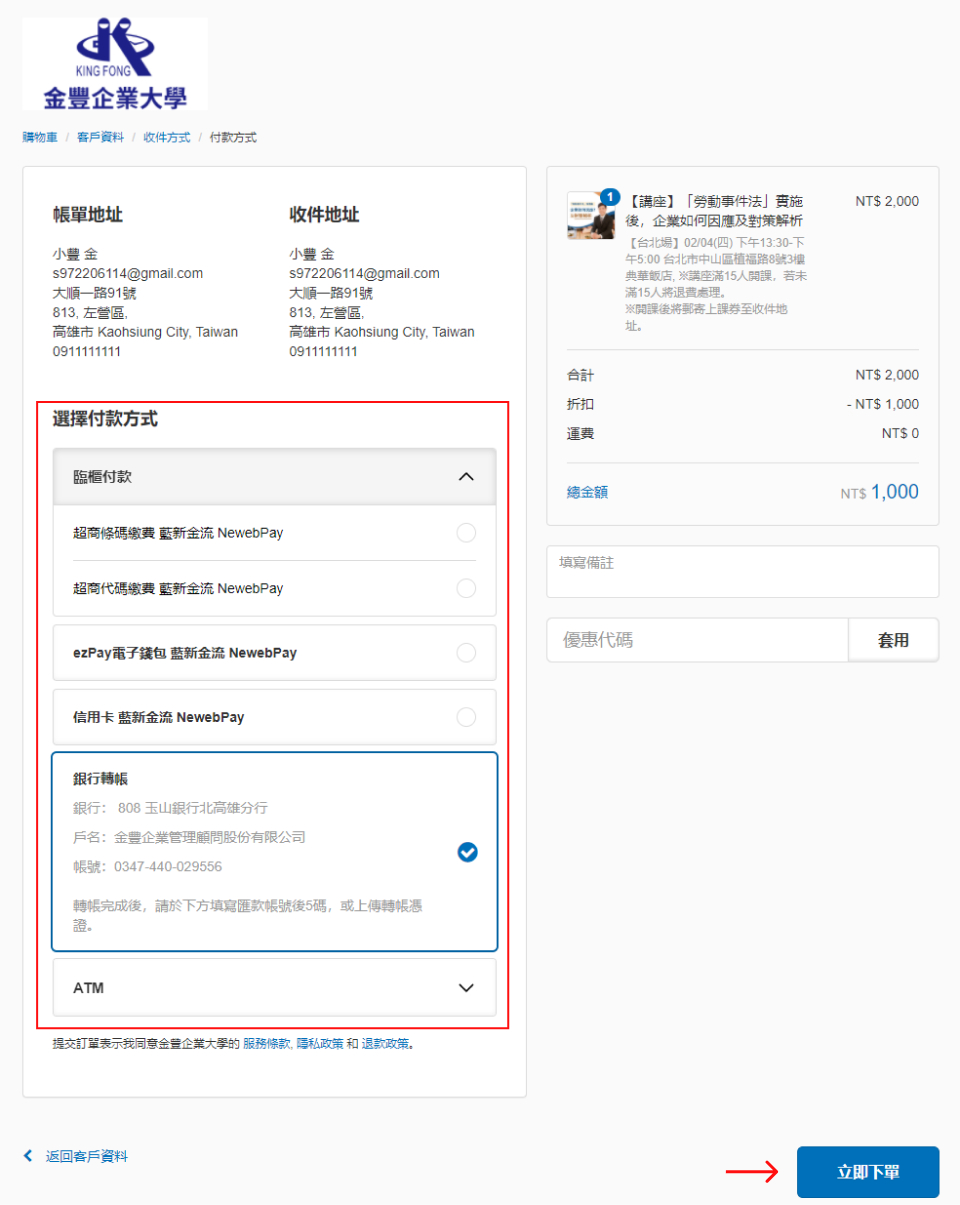Open the 退款政策 link

(385, 1043)
